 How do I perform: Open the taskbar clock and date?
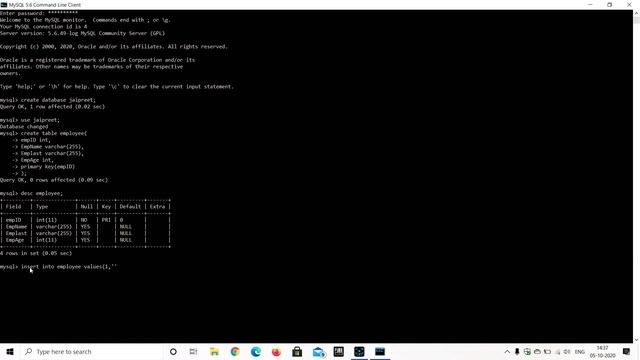[602, 351]
